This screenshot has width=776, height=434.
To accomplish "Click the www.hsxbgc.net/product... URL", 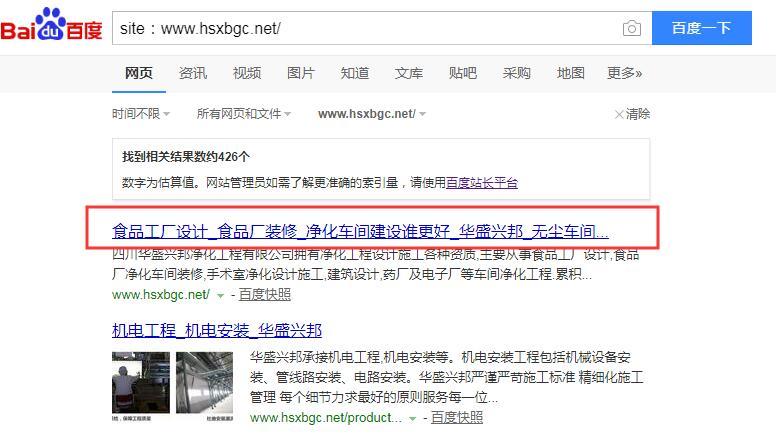I will [326, 418].
